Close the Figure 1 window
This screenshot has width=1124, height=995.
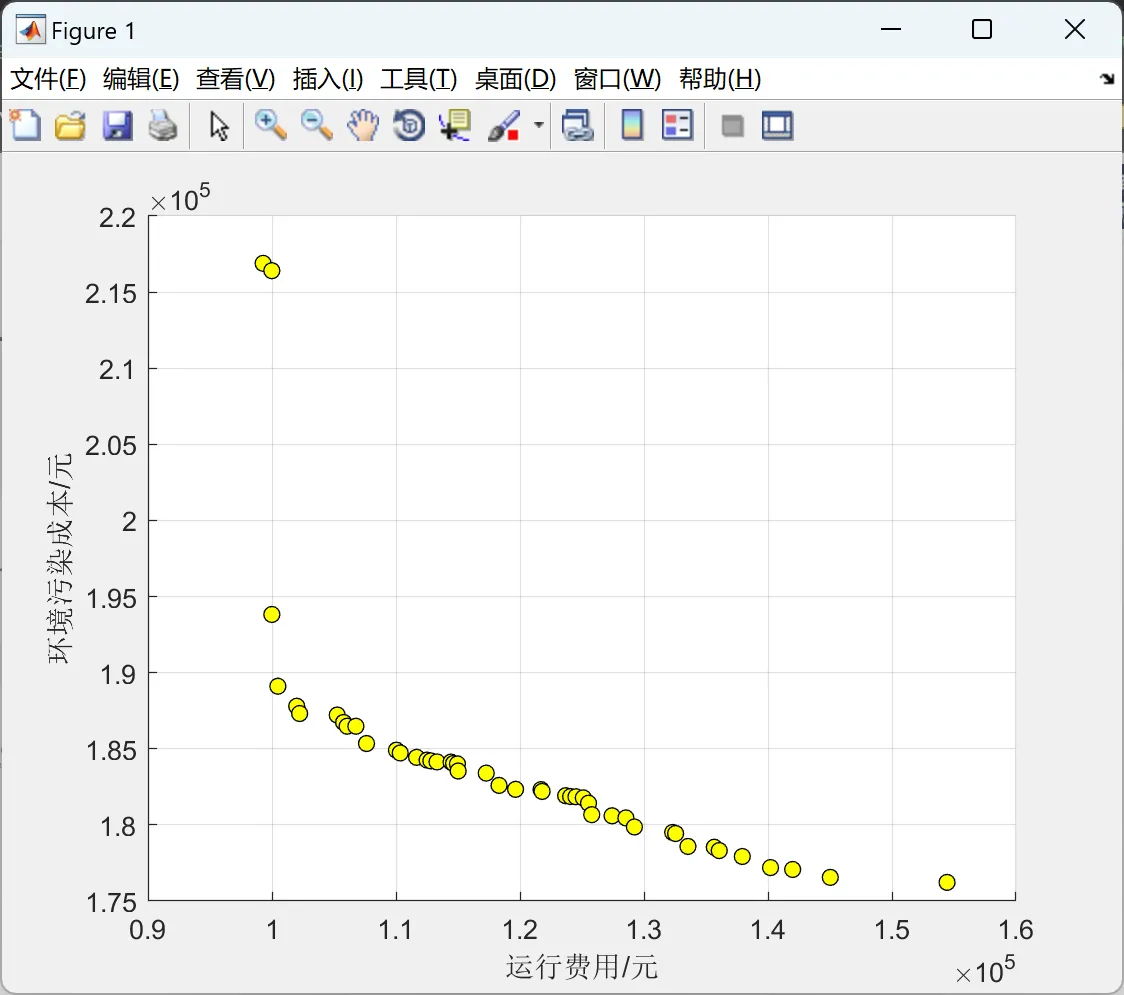pyautogui.click(x=1075, y=29)
